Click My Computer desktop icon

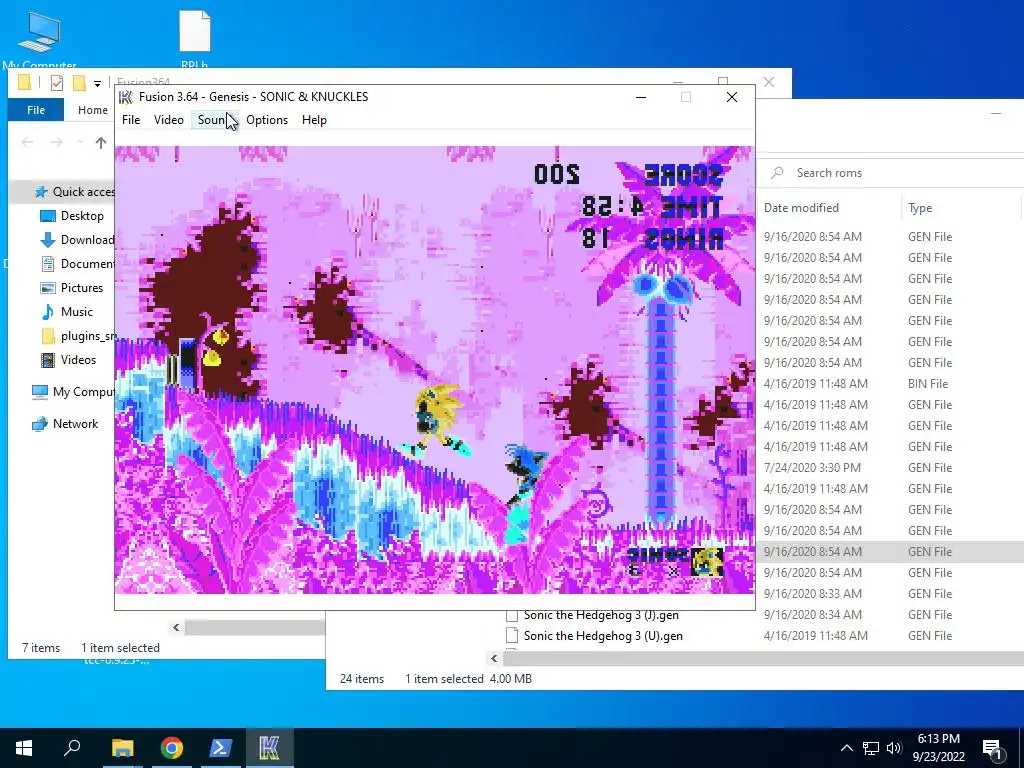39,40
